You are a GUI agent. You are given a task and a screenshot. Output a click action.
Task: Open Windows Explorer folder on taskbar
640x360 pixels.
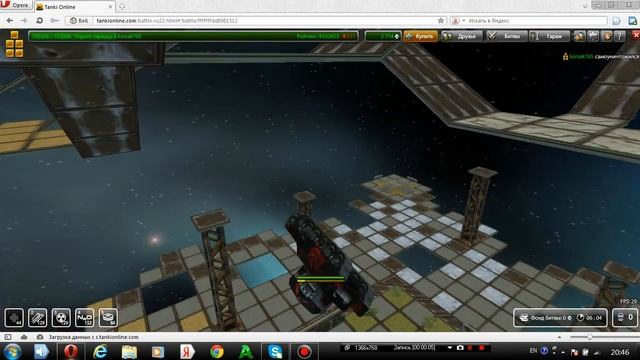coord(129,351)
